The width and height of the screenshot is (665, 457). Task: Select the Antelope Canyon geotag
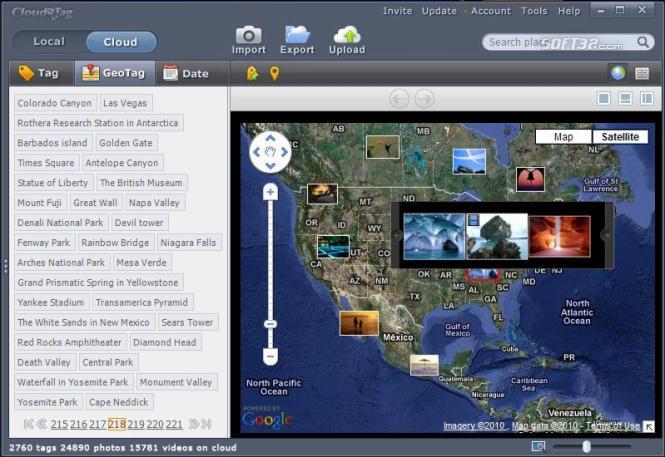tap(122, 163)
